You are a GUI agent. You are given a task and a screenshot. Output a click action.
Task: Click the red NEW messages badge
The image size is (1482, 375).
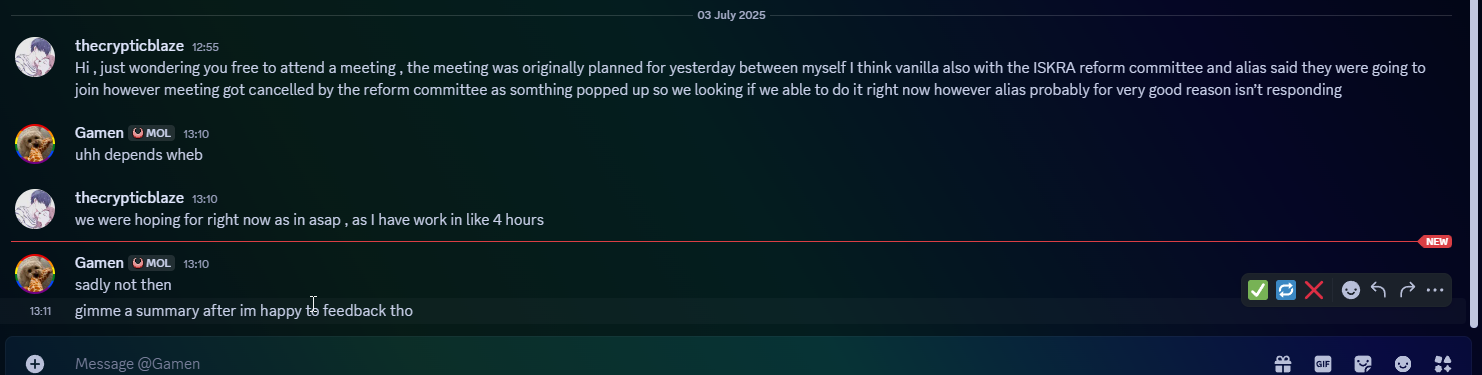tap(1436, 241)
